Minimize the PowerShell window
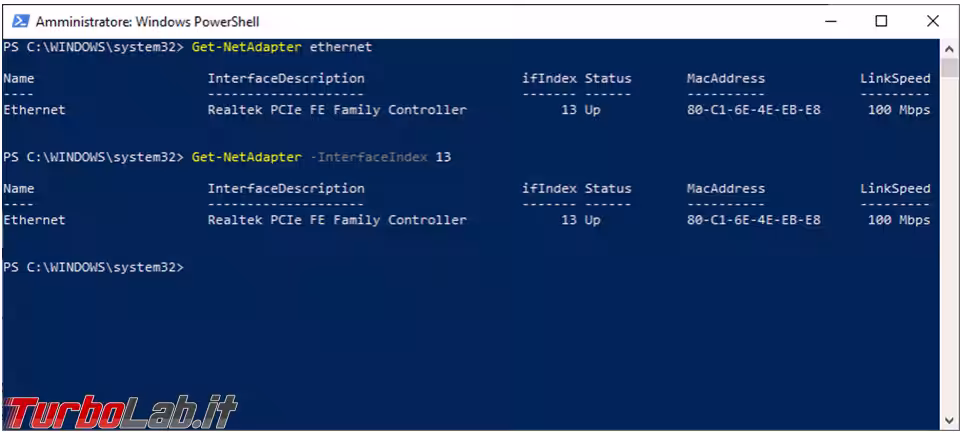This screenshot has width=960, height=432. pos(830,21)
